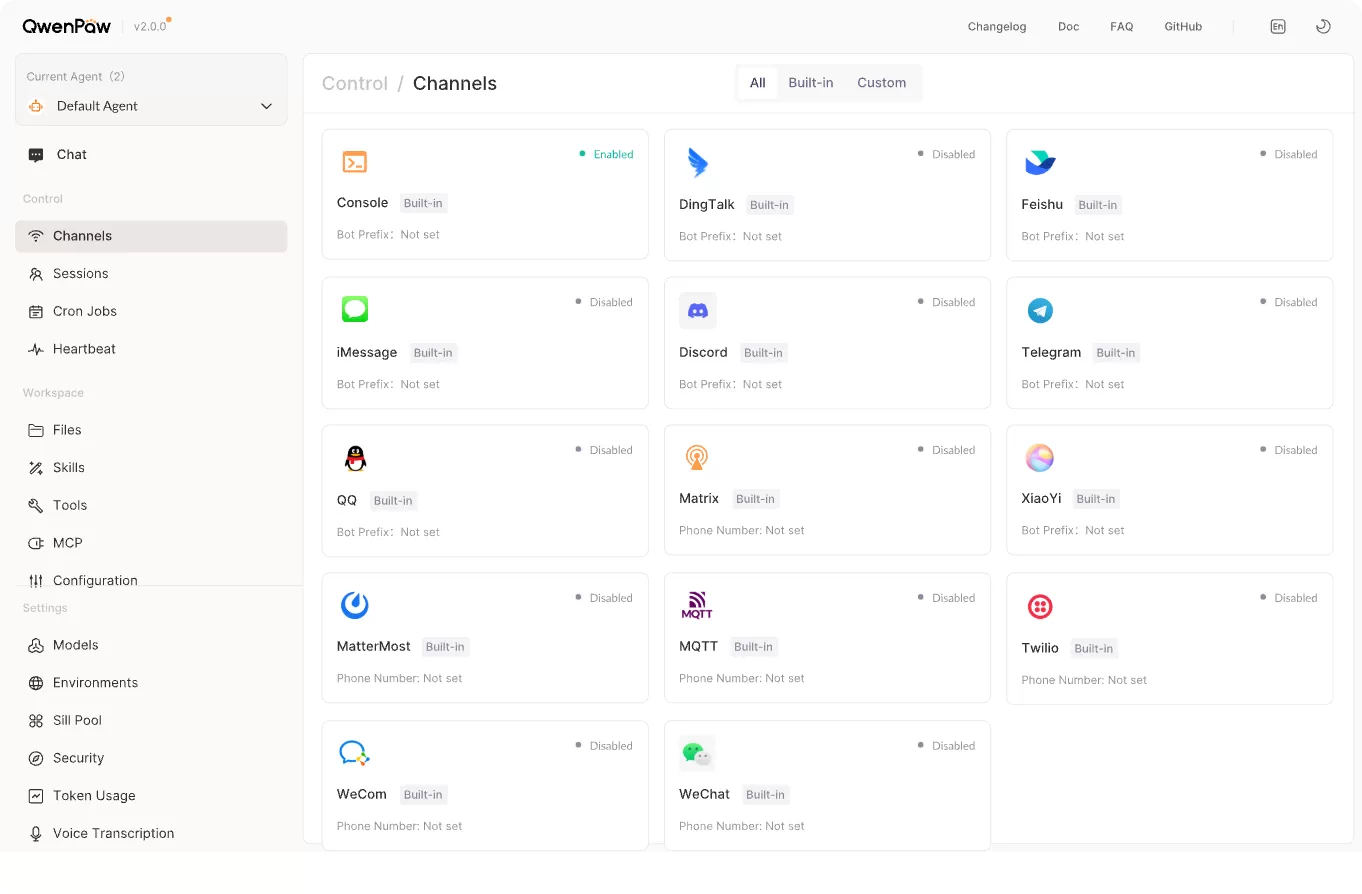Screen dimensions: 1362x894
Task: Click the DingTalk blue wing icon
Action: click(x=697, y=163)
